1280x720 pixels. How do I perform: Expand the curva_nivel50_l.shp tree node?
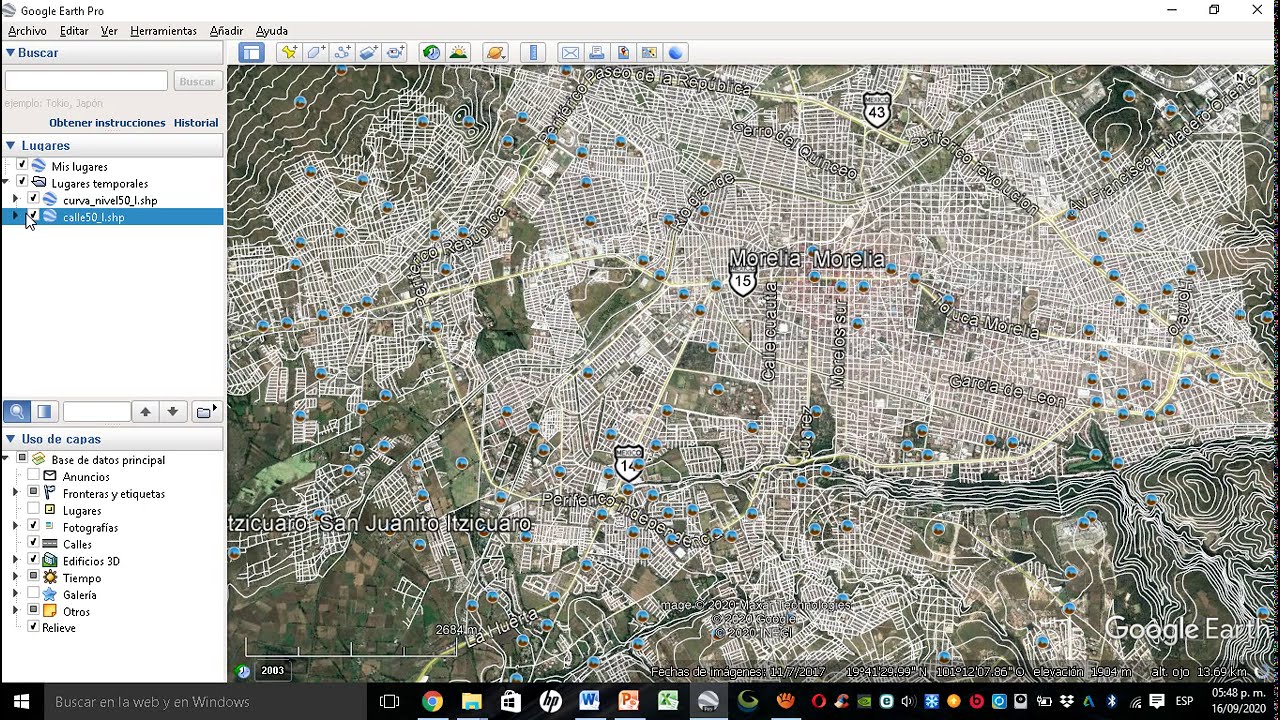15,200
